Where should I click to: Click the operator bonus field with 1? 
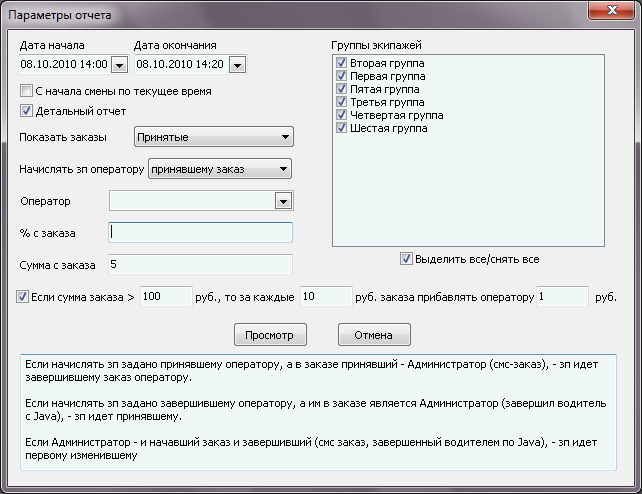click(x=562, y=297)
